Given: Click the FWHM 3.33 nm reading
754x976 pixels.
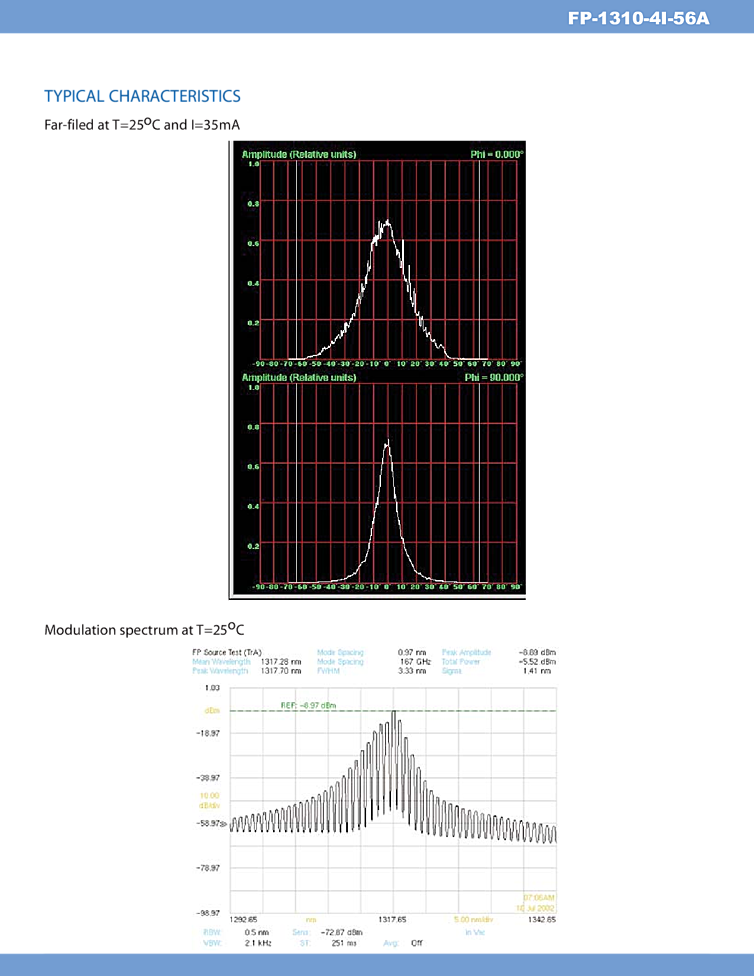Looking at the screenshot, I should pyautogui.click(x=411, y=671).
